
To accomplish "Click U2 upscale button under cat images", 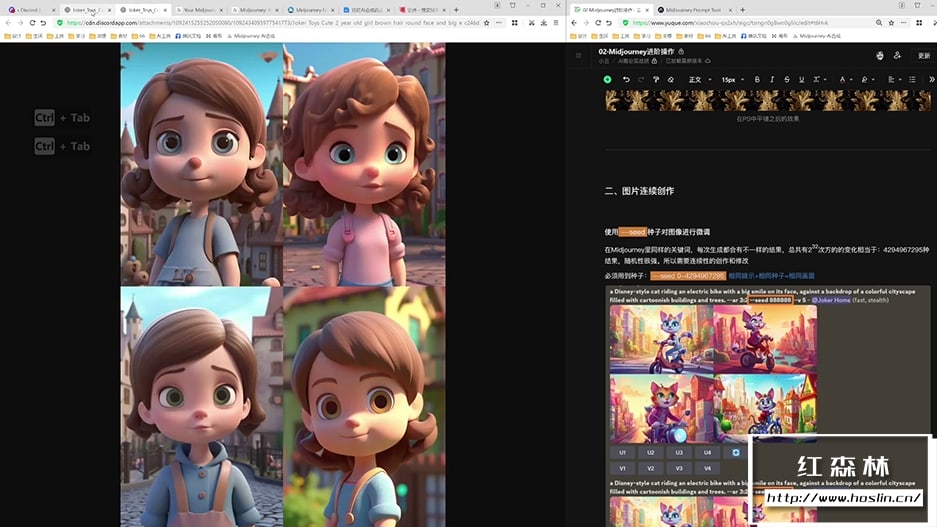I will tap(650, 453).
